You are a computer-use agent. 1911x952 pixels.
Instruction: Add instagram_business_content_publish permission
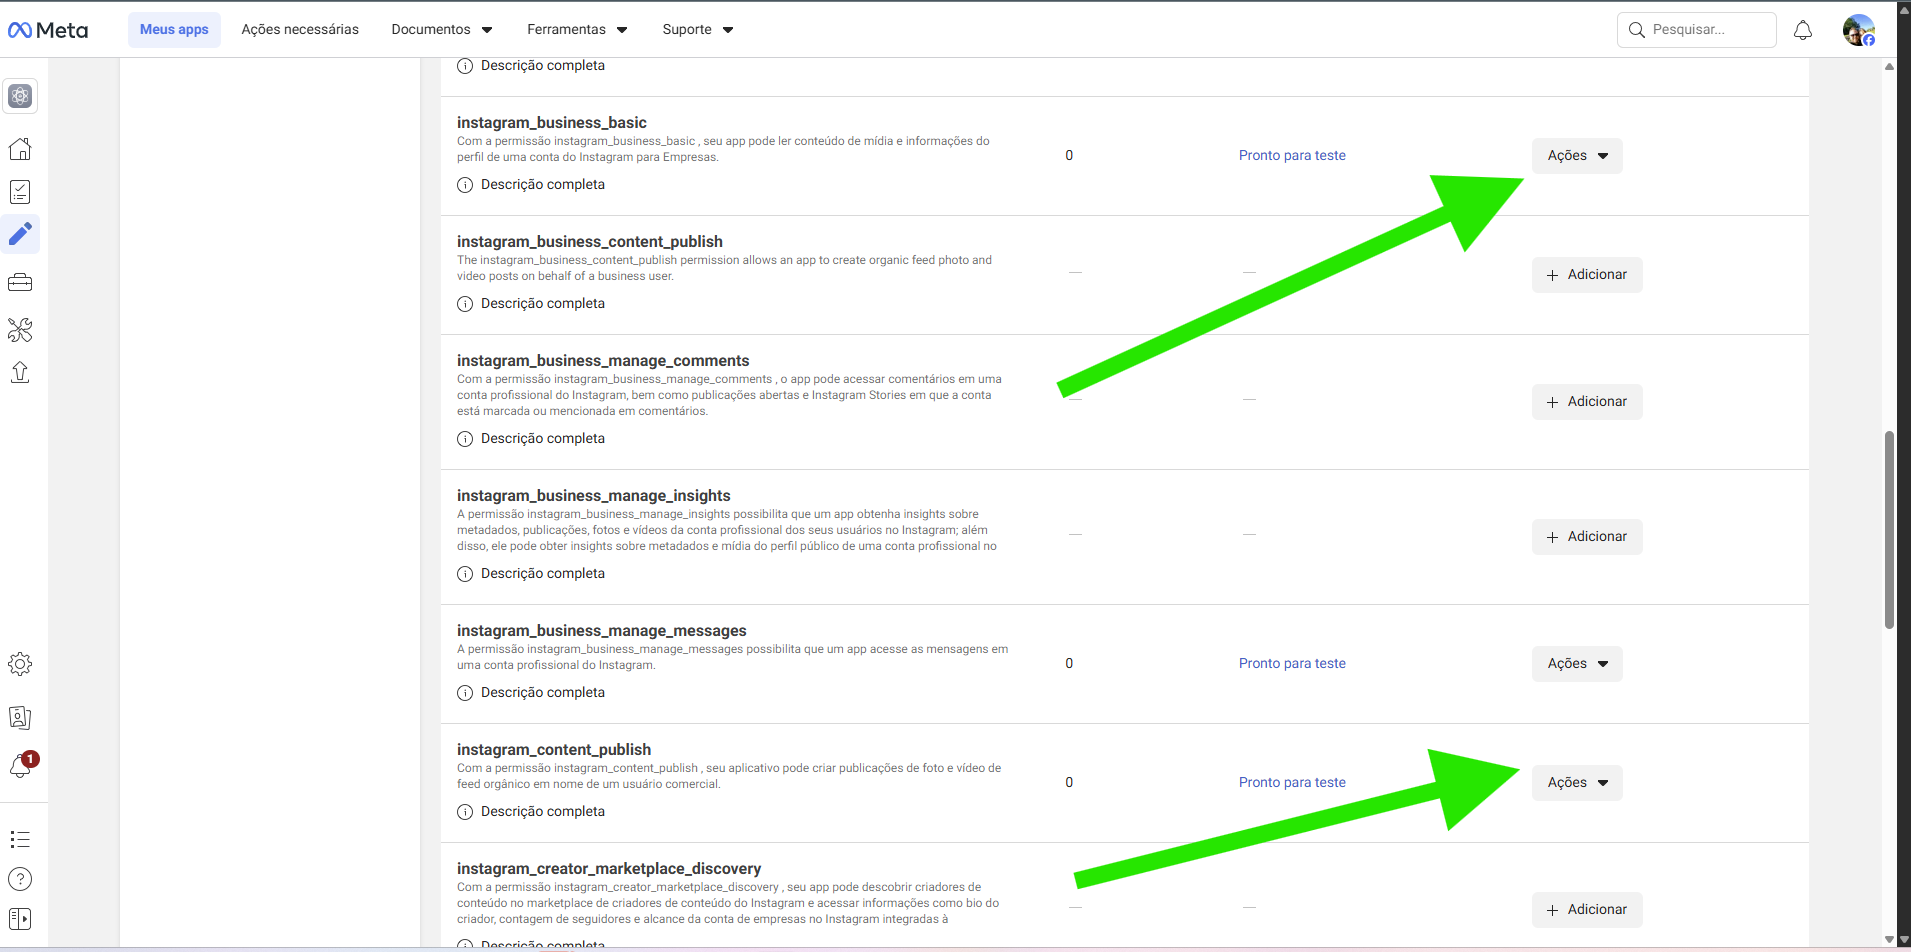(1587, 275)
